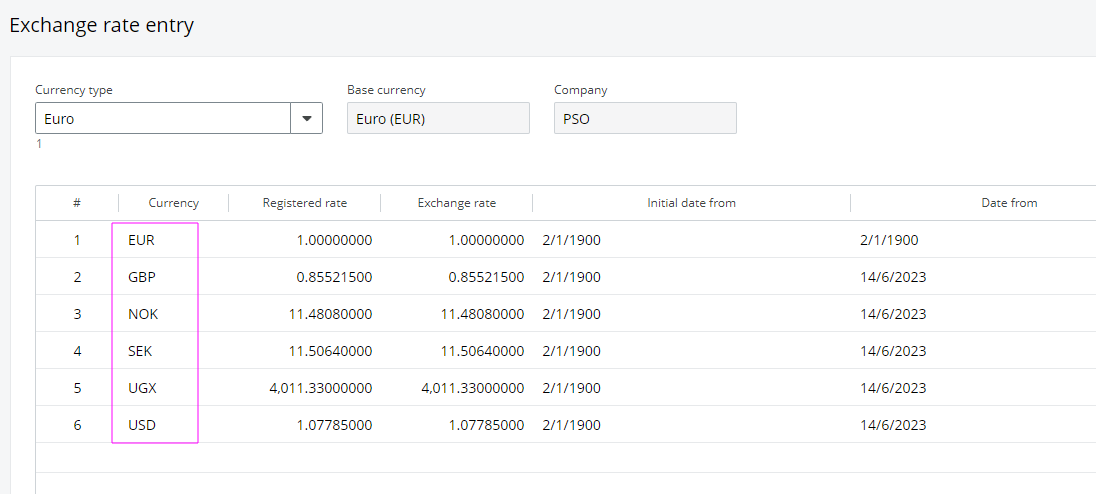Open the Currency type dropdown arrow
The height and width of the screenshot is (494, 1096).
[x=307, y=118]
